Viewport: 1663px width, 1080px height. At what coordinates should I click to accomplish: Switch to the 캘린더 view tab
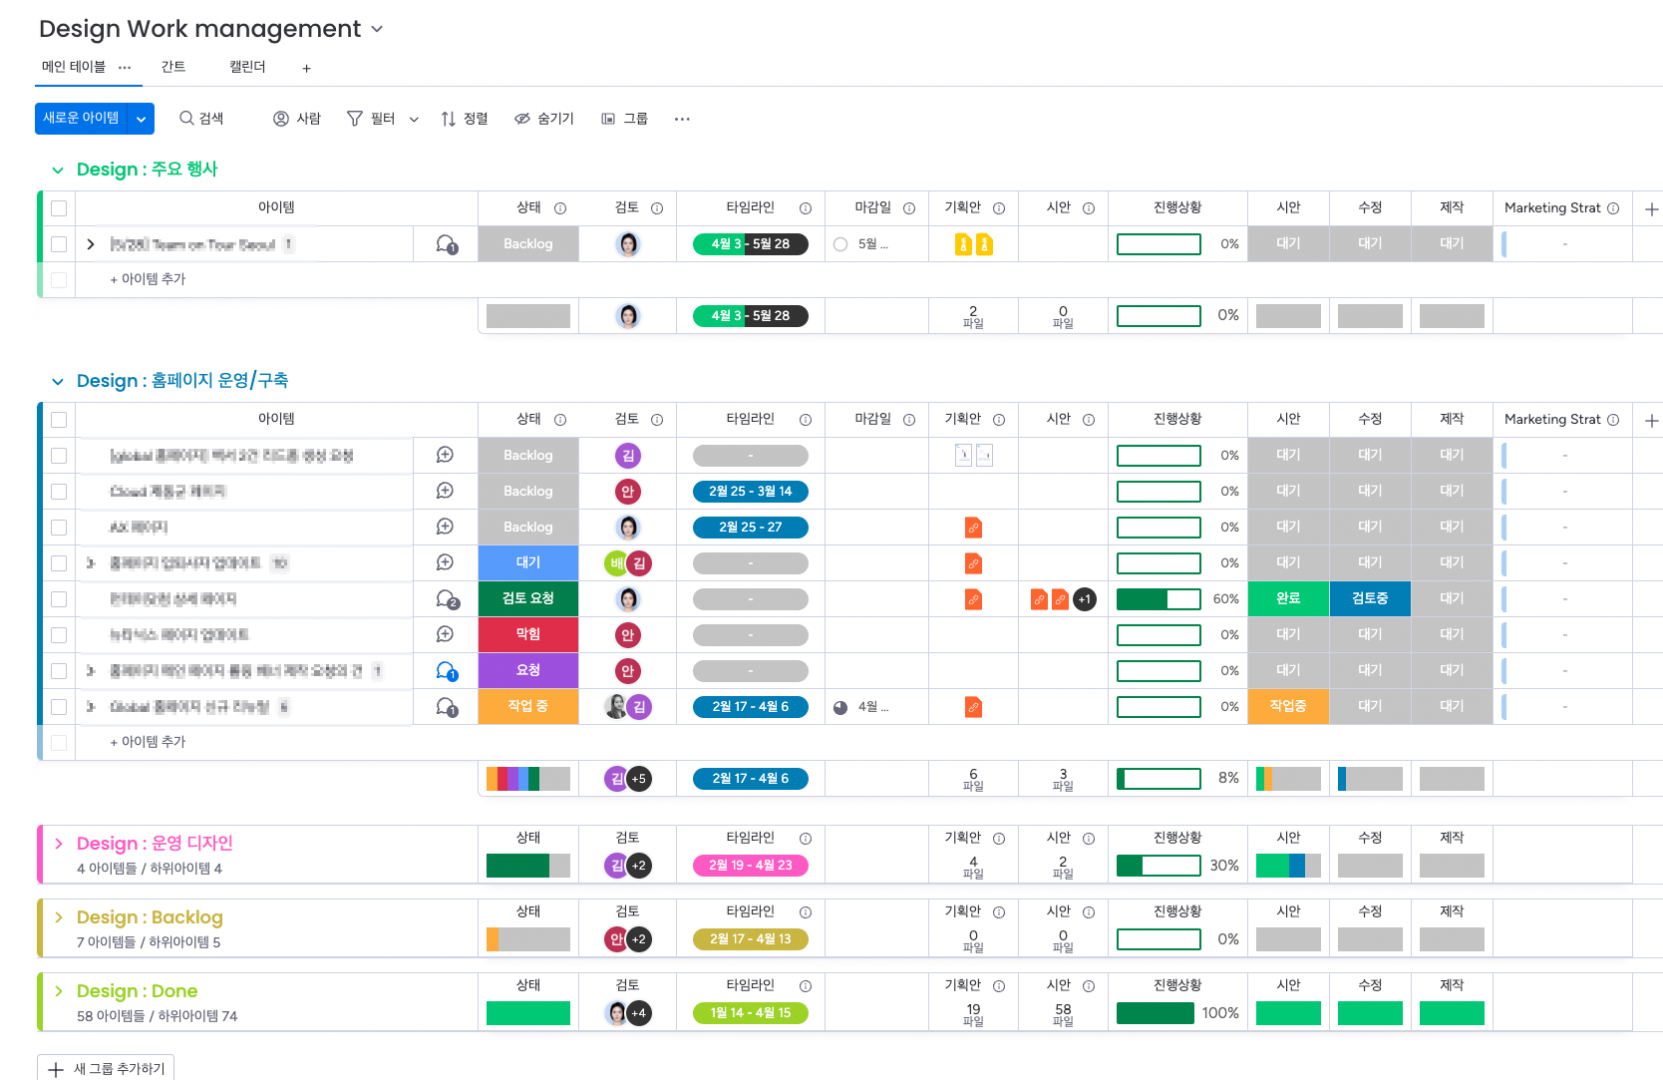tap(247, 67)
